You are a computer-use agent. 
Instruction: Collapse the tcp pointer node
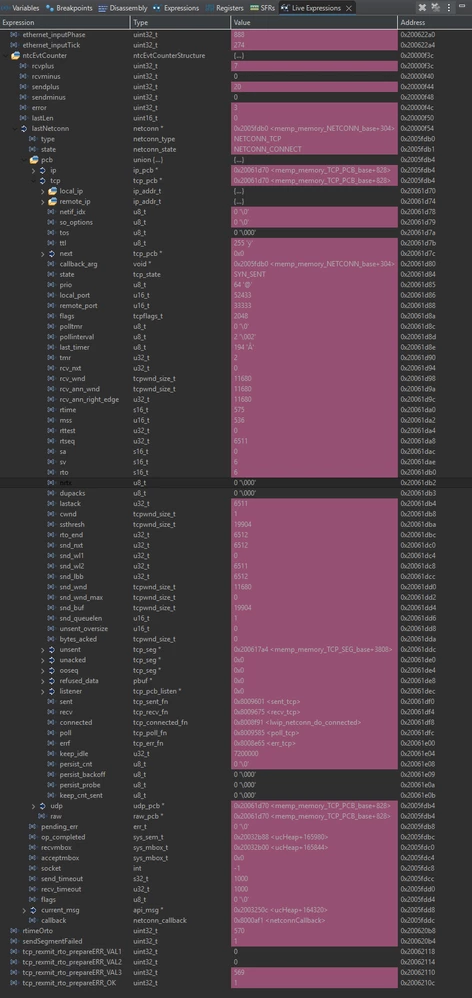pos(34,181)
